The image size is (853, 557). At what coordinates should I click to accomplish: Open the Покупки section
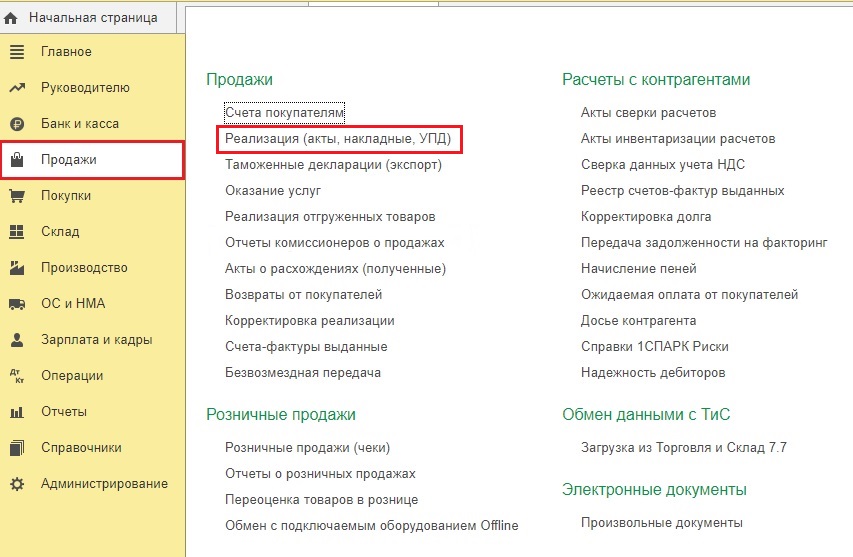[x=92, y=196]
